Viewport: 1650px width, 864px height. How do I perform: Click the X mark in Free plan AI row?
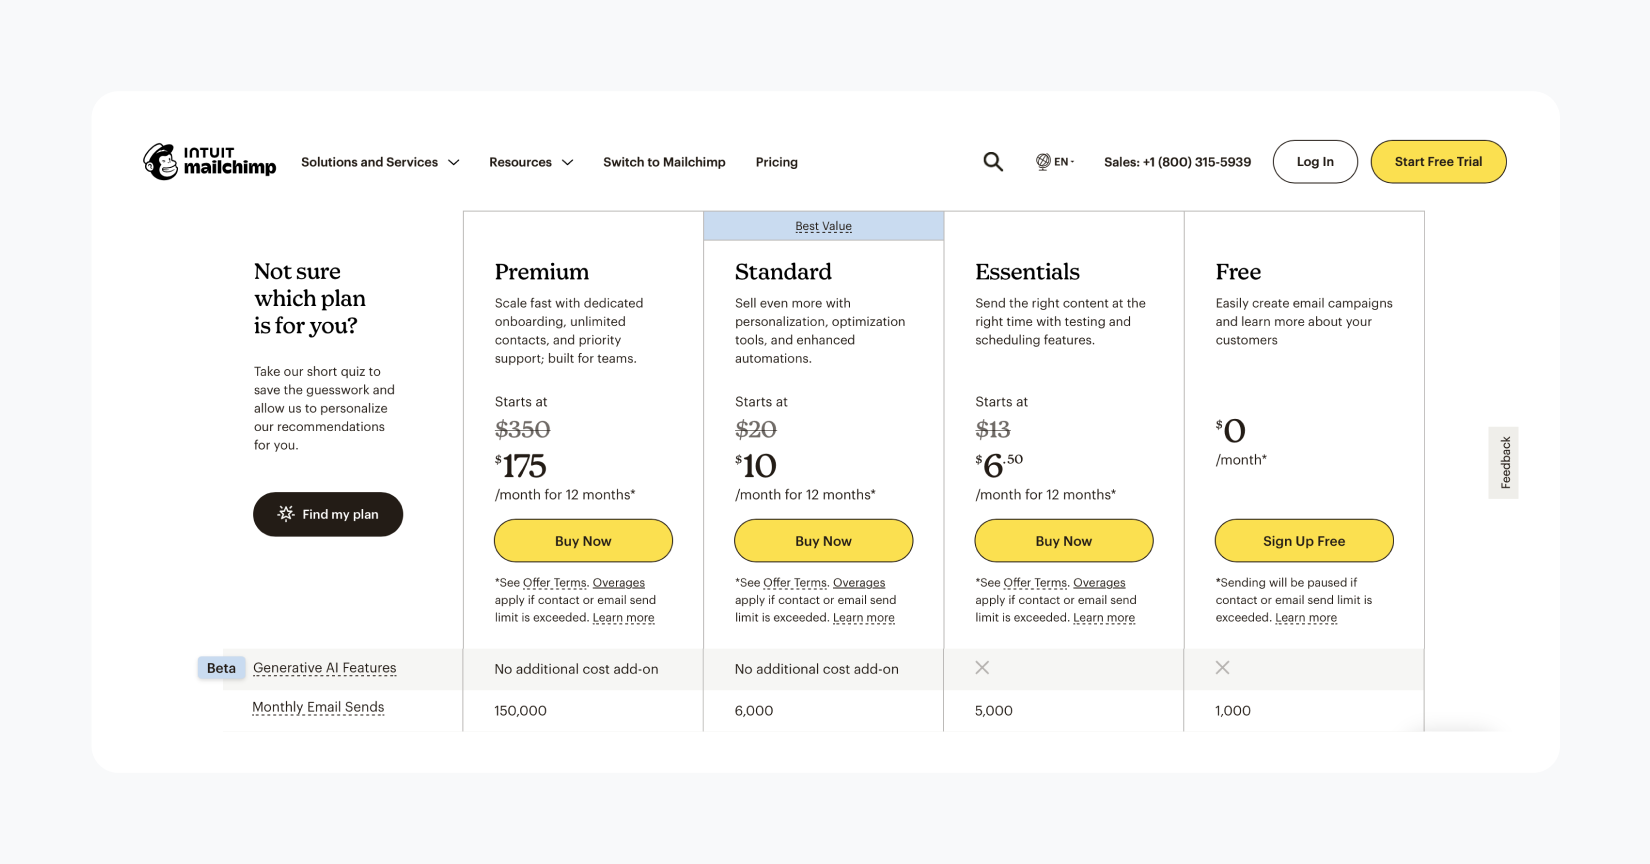(1222, 667)
